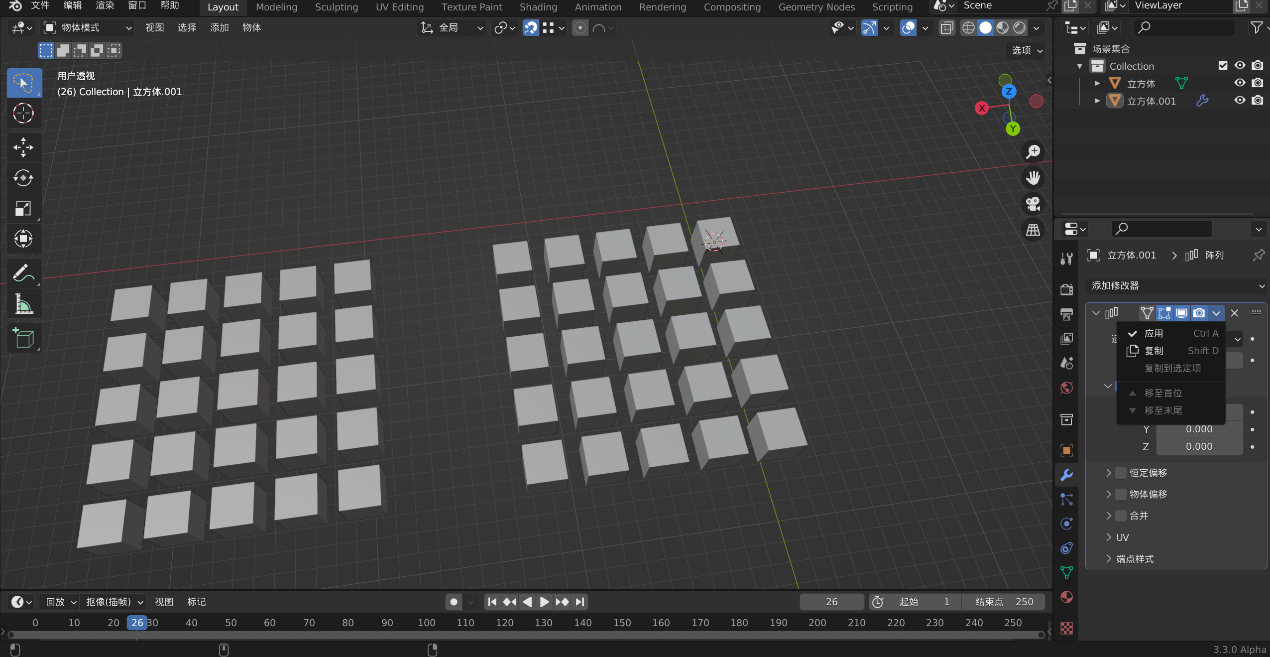Switch to camera view icon
Screen dimensions: 1270x657
1033,204
